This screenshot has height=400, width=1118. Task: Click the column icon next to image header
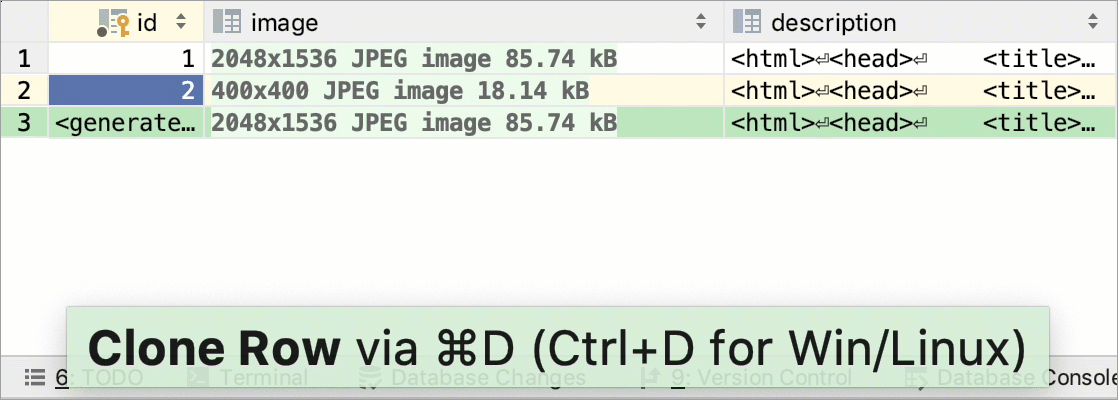tap(227, 23)
